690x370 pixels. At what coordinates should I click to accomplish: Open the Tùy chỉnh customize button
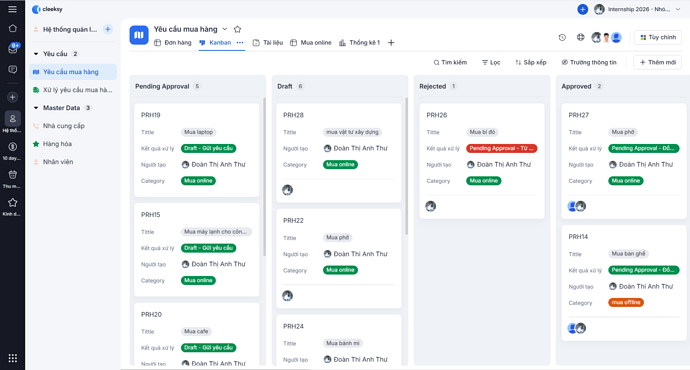click(x=658, y=37)
